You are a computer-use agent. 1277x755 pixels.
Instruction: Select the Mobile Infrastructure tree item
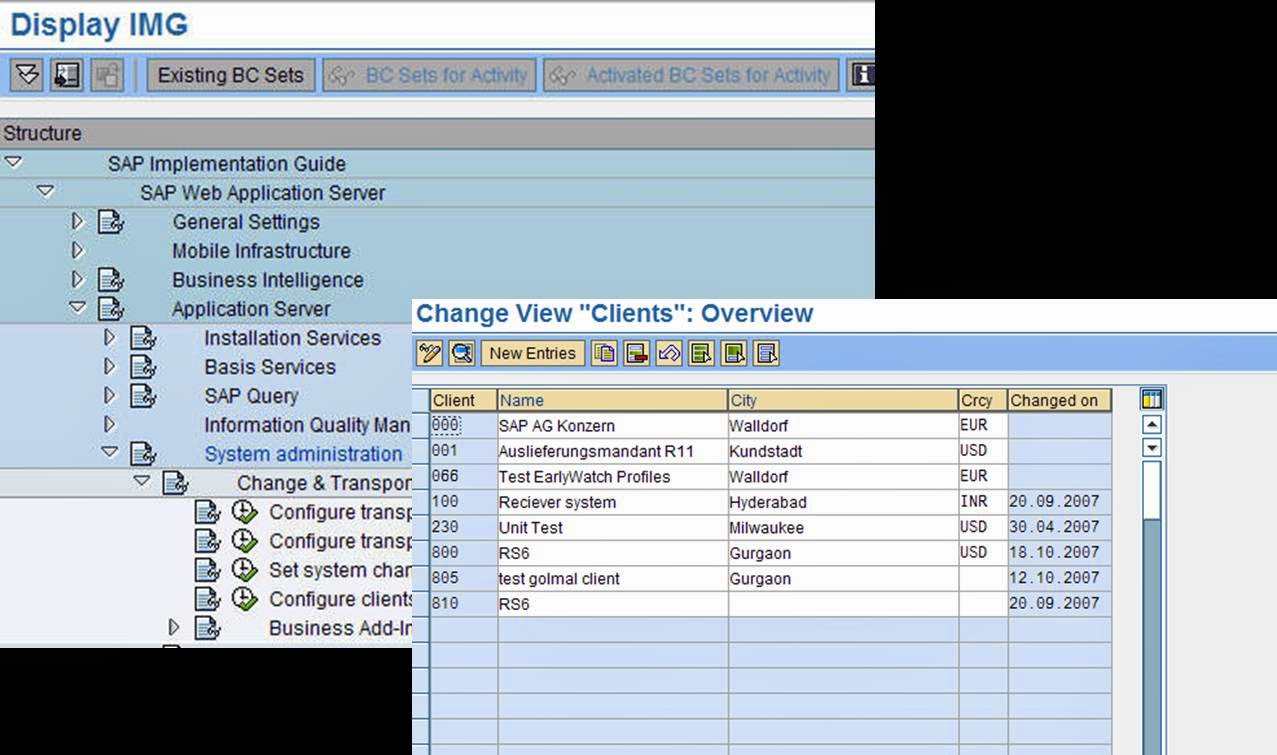[261, 251]
